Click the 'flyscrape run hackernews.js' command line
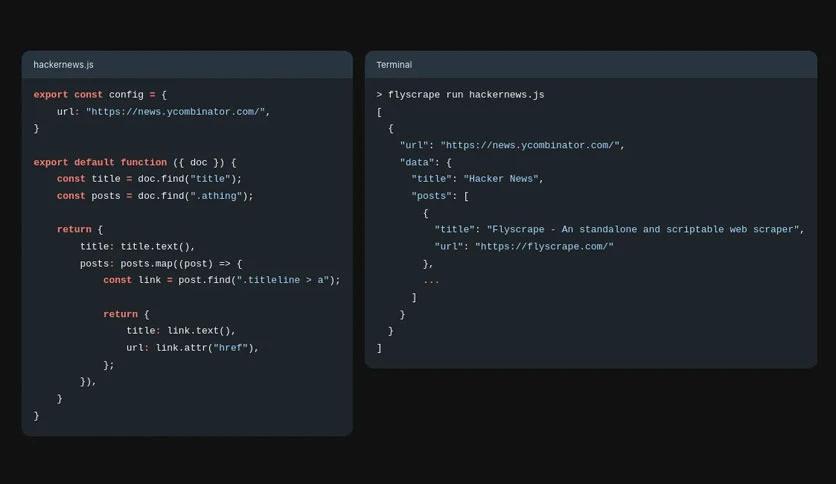836x484 pixels. point(466,94)
